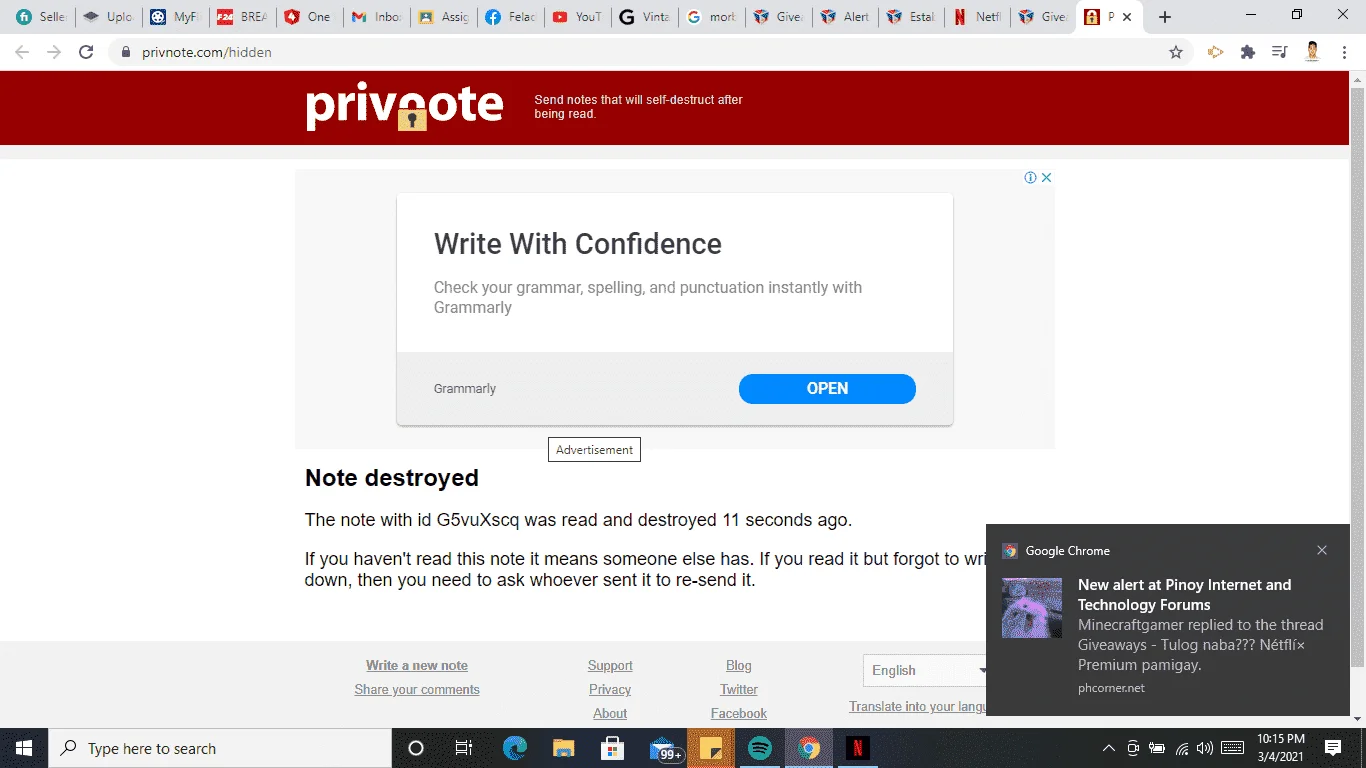Go back to previous page

(x=22, y=52)
